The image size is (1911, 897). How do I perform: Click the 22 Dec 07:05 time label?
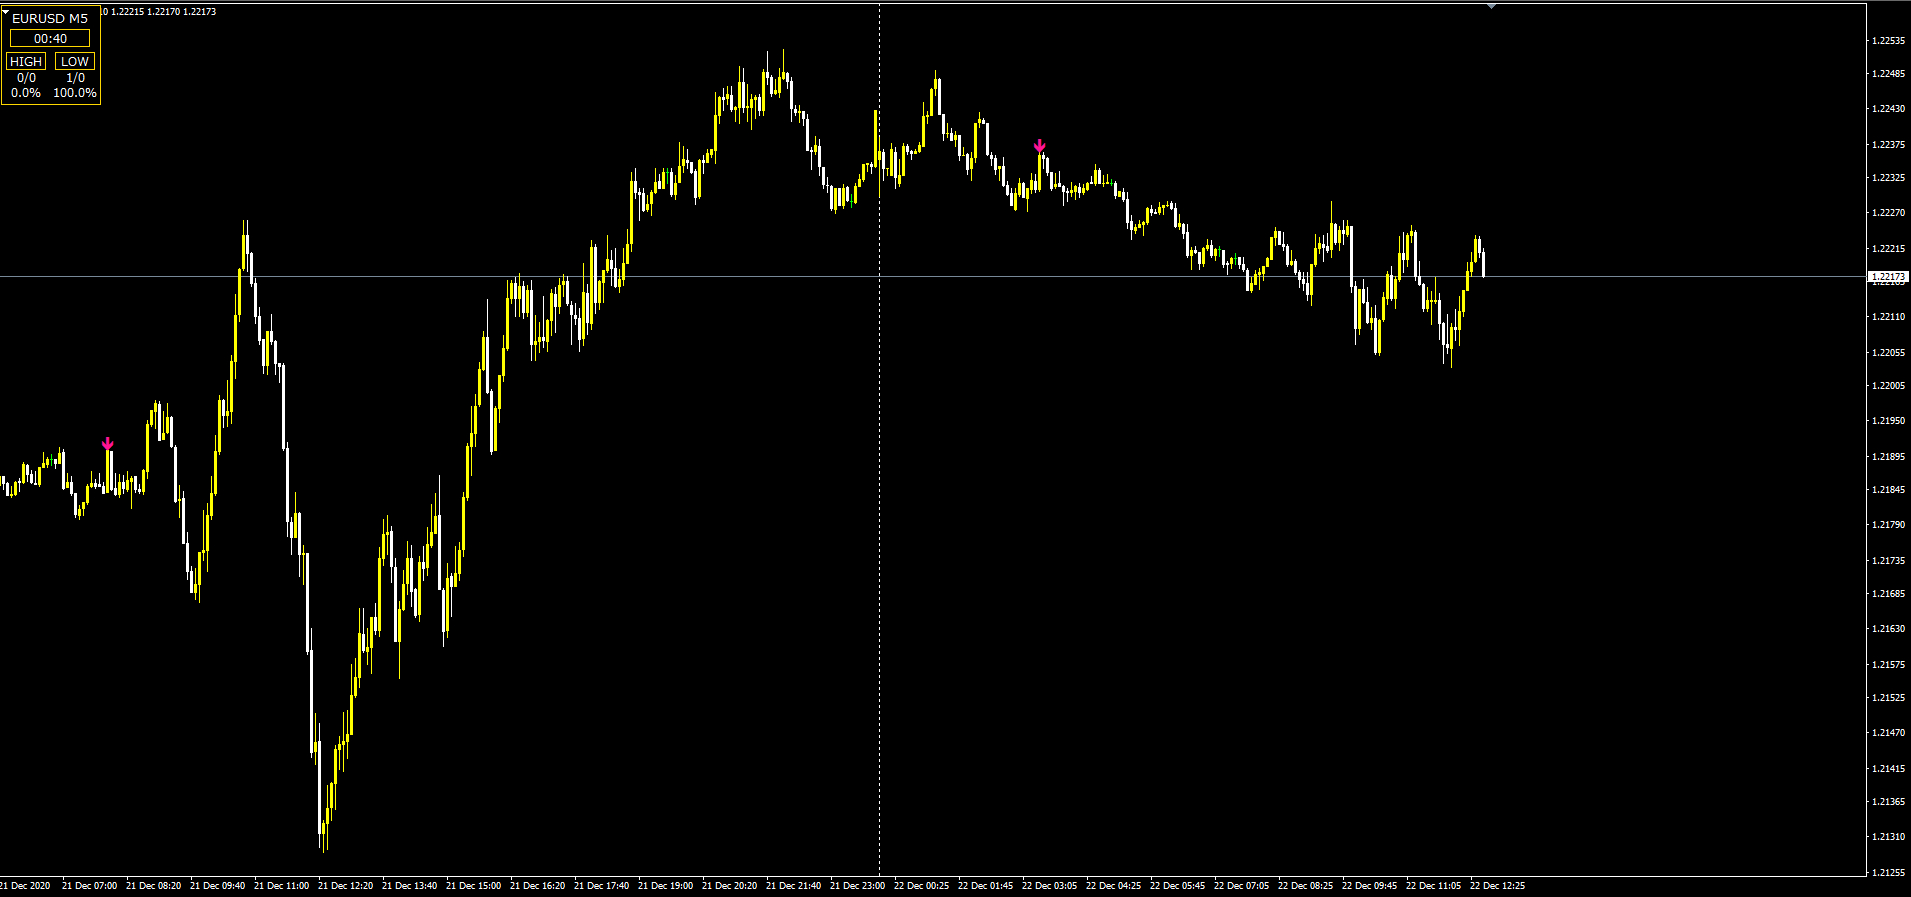(1242, 886)
